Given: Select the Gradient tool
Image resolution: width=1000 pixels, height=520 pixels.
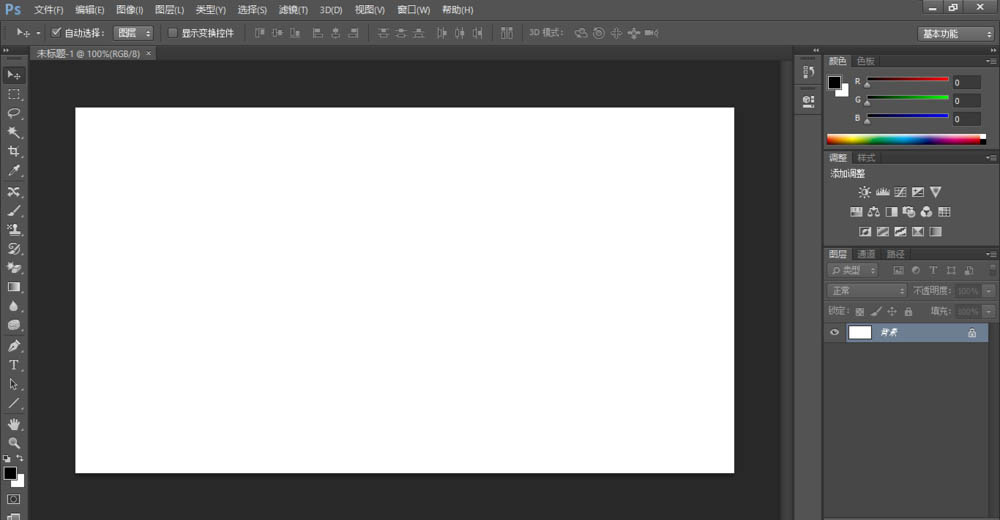Looking at the screenshot, I should pos(13,287).
